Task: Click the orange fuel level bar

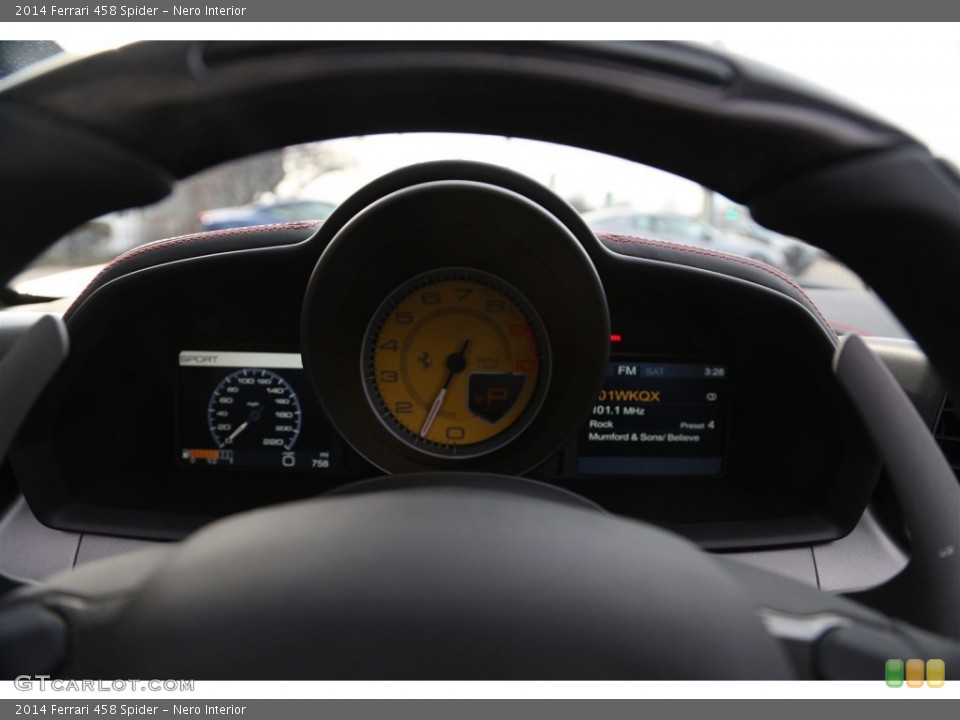Action: pyautogui.click(x=203, y=454)
